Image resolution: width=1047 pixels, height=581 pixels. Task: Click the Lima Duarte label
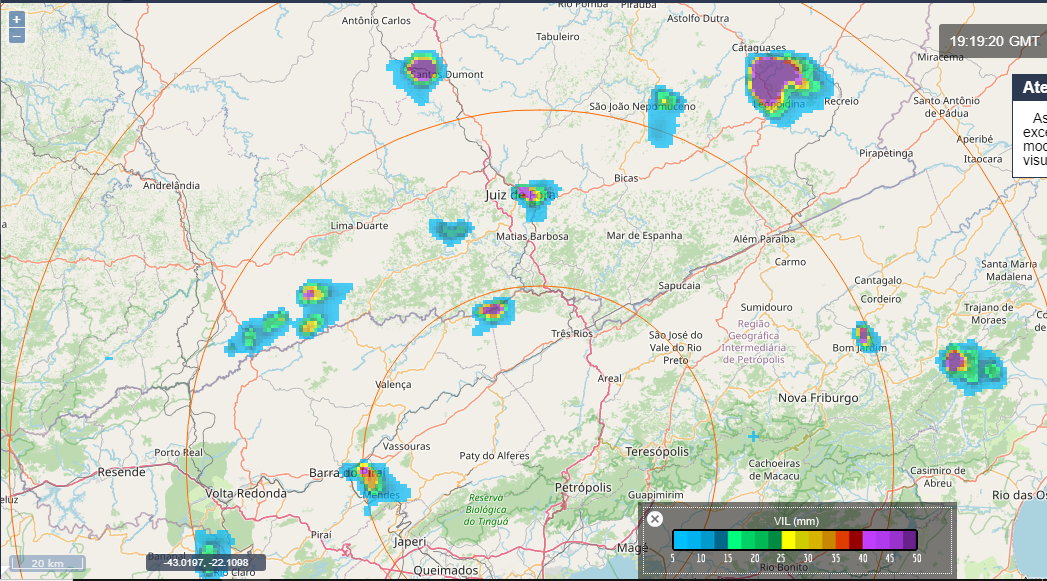(x=359, y=226)
